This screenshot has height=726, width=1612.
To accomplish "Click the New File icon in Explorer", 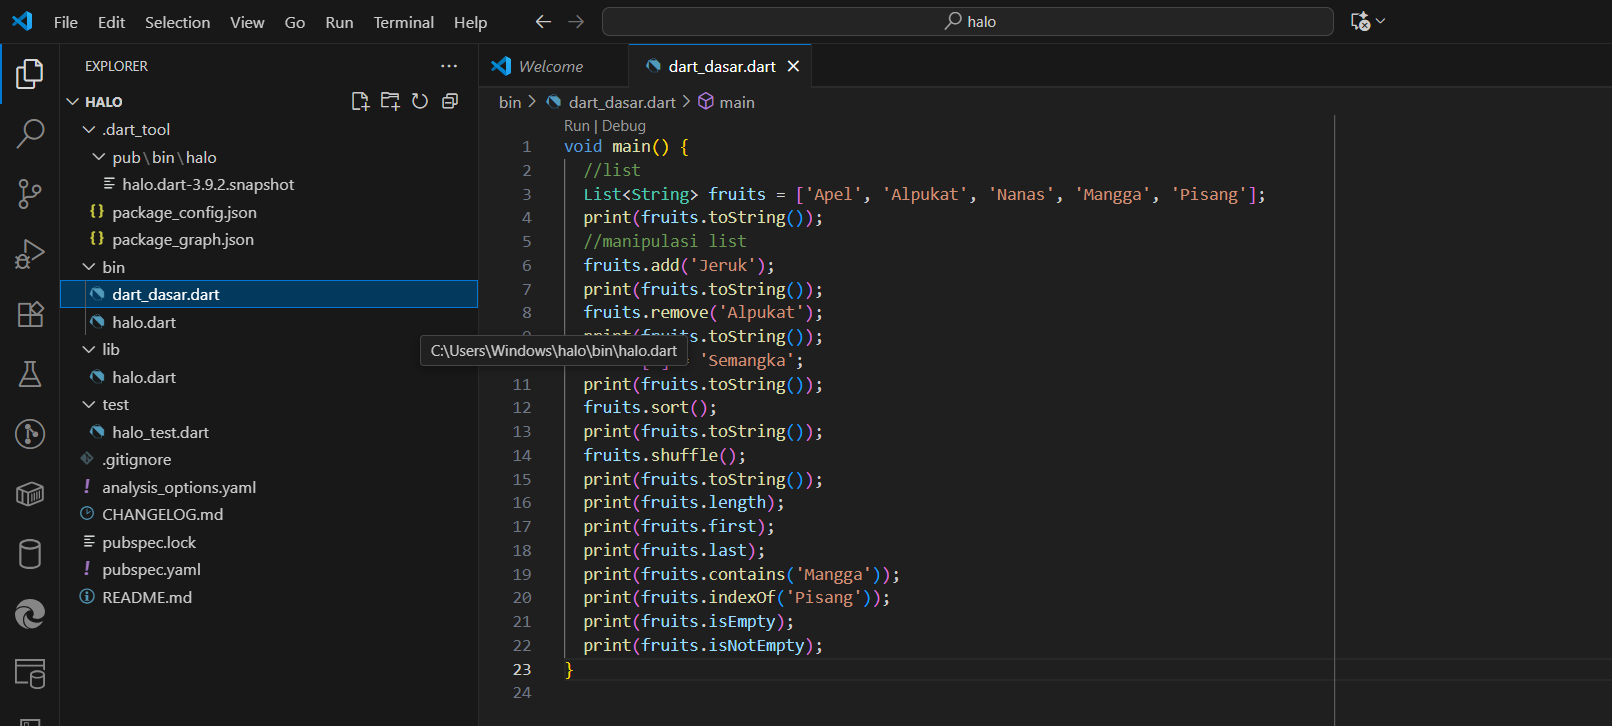I will tap(360, 101).
